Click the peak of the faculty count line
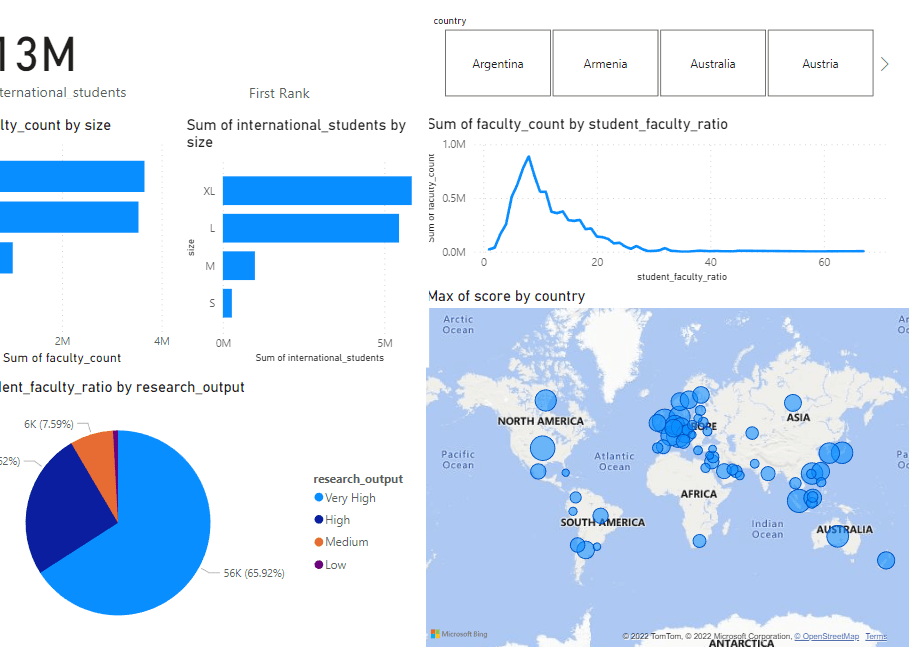Screen dimensions: 916x648 (529, 157)
